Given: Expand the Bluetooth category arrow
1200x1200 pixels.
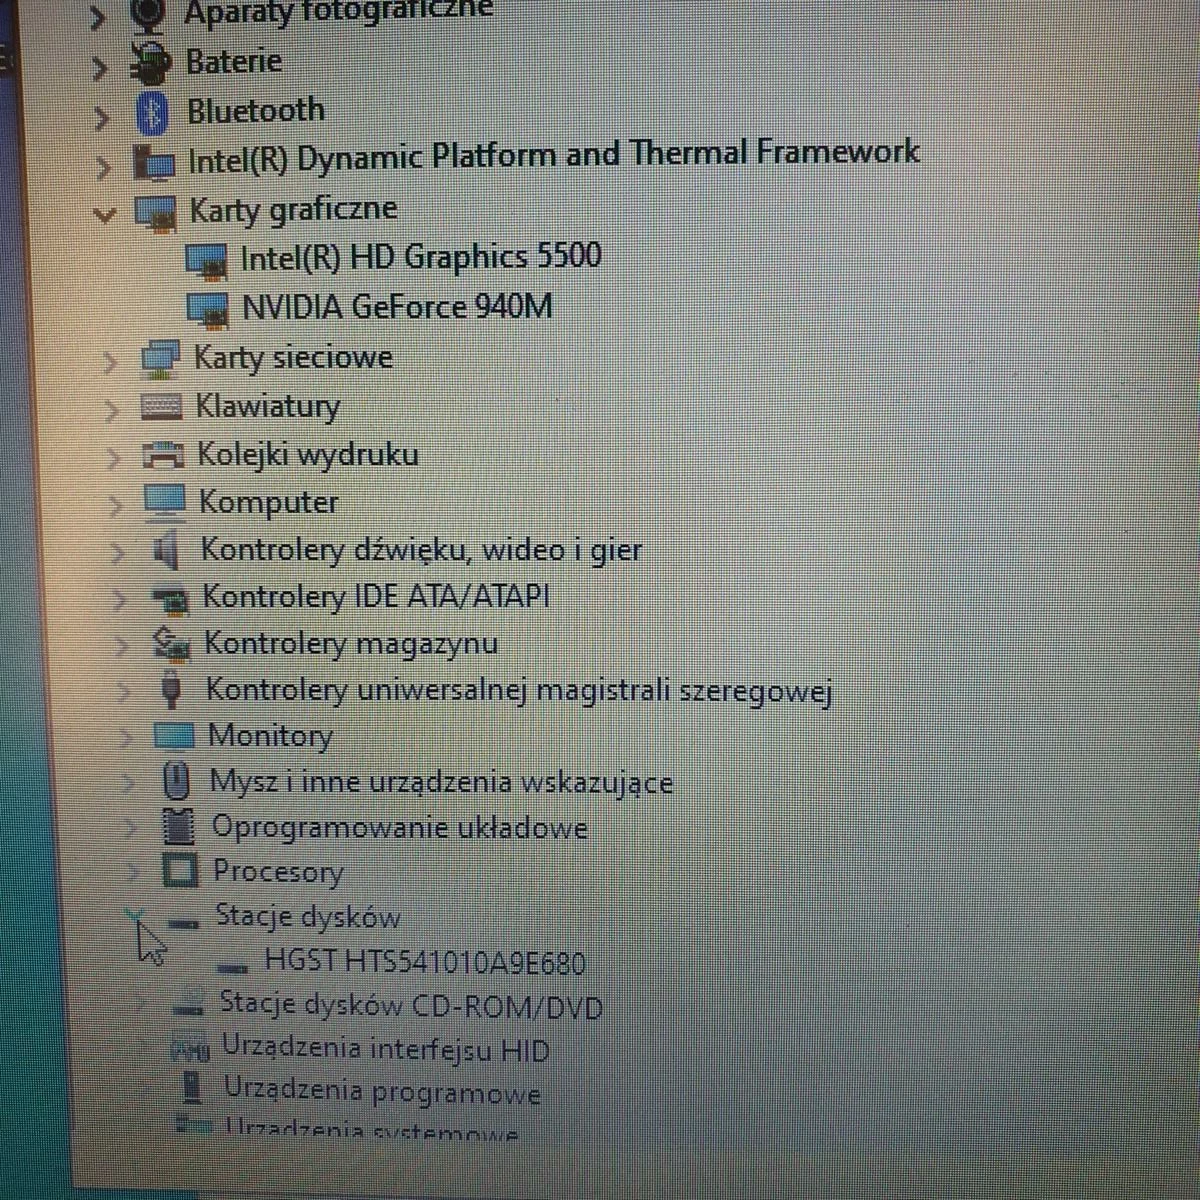Looking at the screenshot, I should click(100, 117).
